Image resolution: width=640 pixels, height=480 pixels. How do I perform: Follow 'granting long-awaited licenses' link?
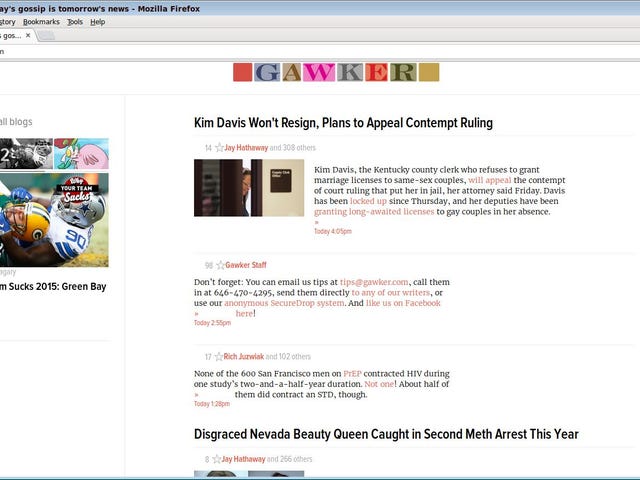[374, 211]
